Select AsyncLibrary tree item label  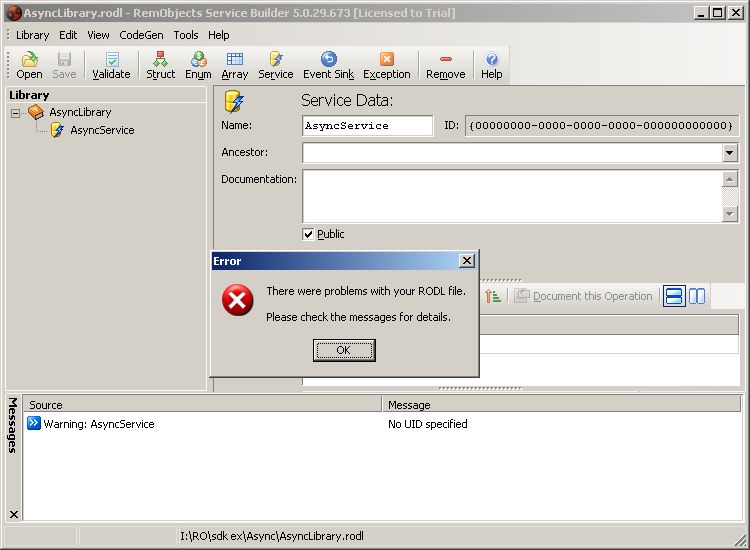pos(80,112)
